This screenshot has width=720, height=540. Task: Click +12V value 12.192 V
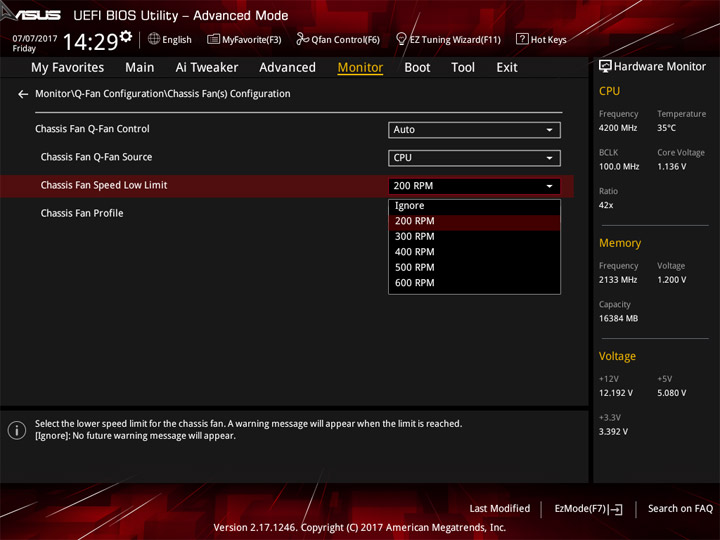pos(616,393)
